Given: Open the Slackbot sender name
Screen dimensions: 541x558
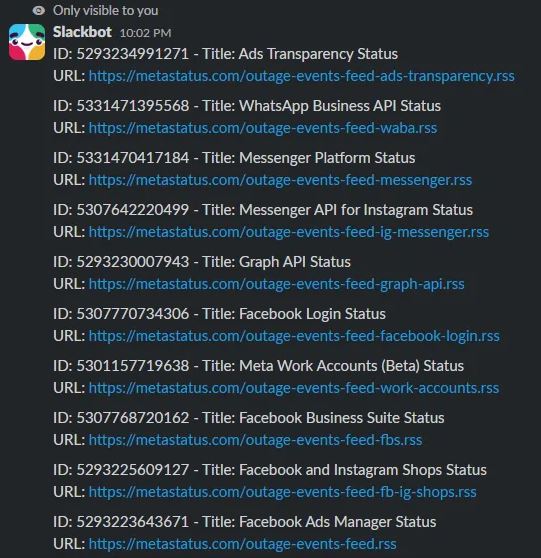Looking at the screenshot, I should (82, 32).
